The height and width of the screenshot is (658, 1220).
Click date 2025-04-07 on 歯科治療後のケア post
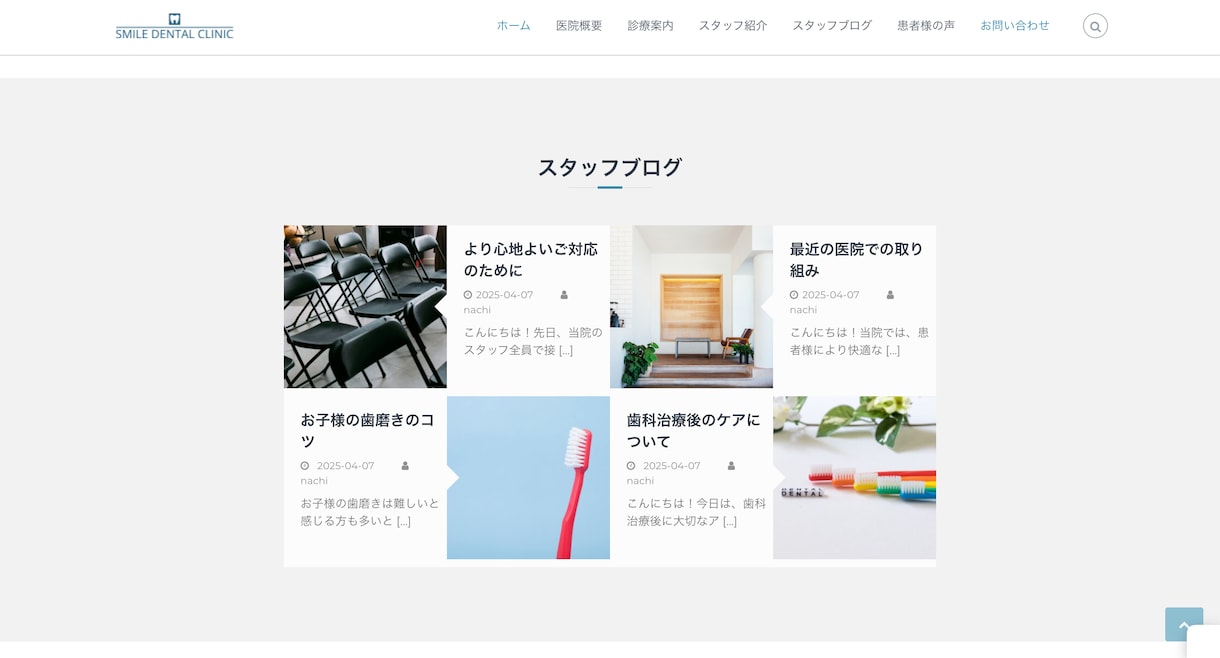(671, 466)
